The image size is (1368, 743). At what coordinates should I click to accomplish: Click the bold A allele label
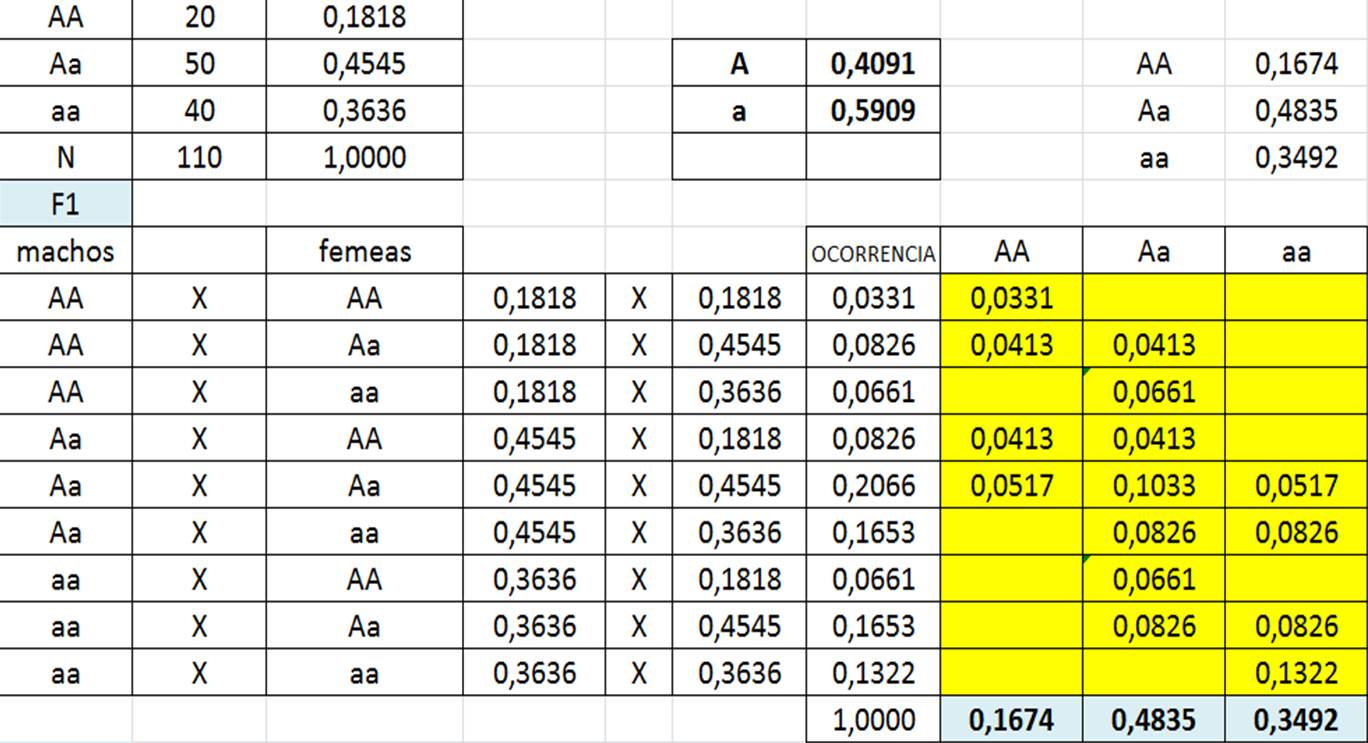[739, 64]
